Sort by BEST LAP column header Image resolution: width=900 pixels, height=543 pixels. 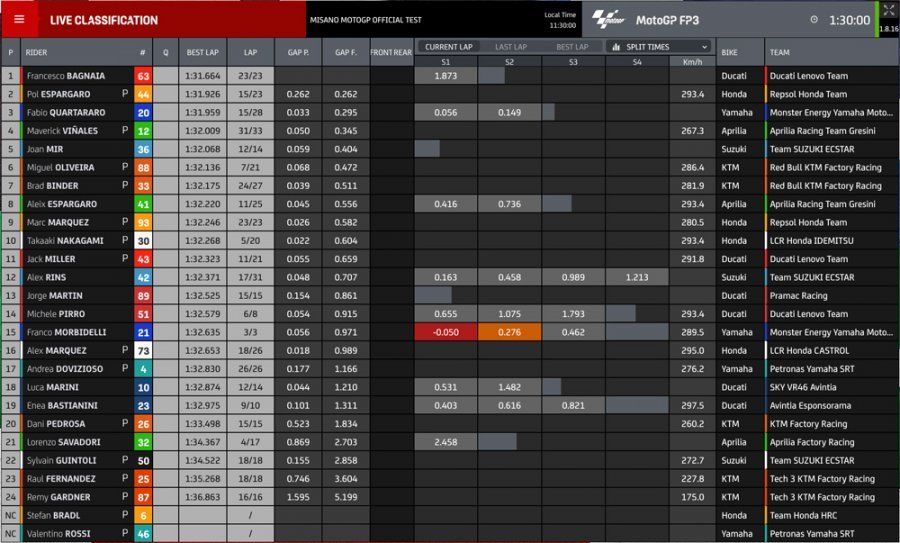(203, 52)
